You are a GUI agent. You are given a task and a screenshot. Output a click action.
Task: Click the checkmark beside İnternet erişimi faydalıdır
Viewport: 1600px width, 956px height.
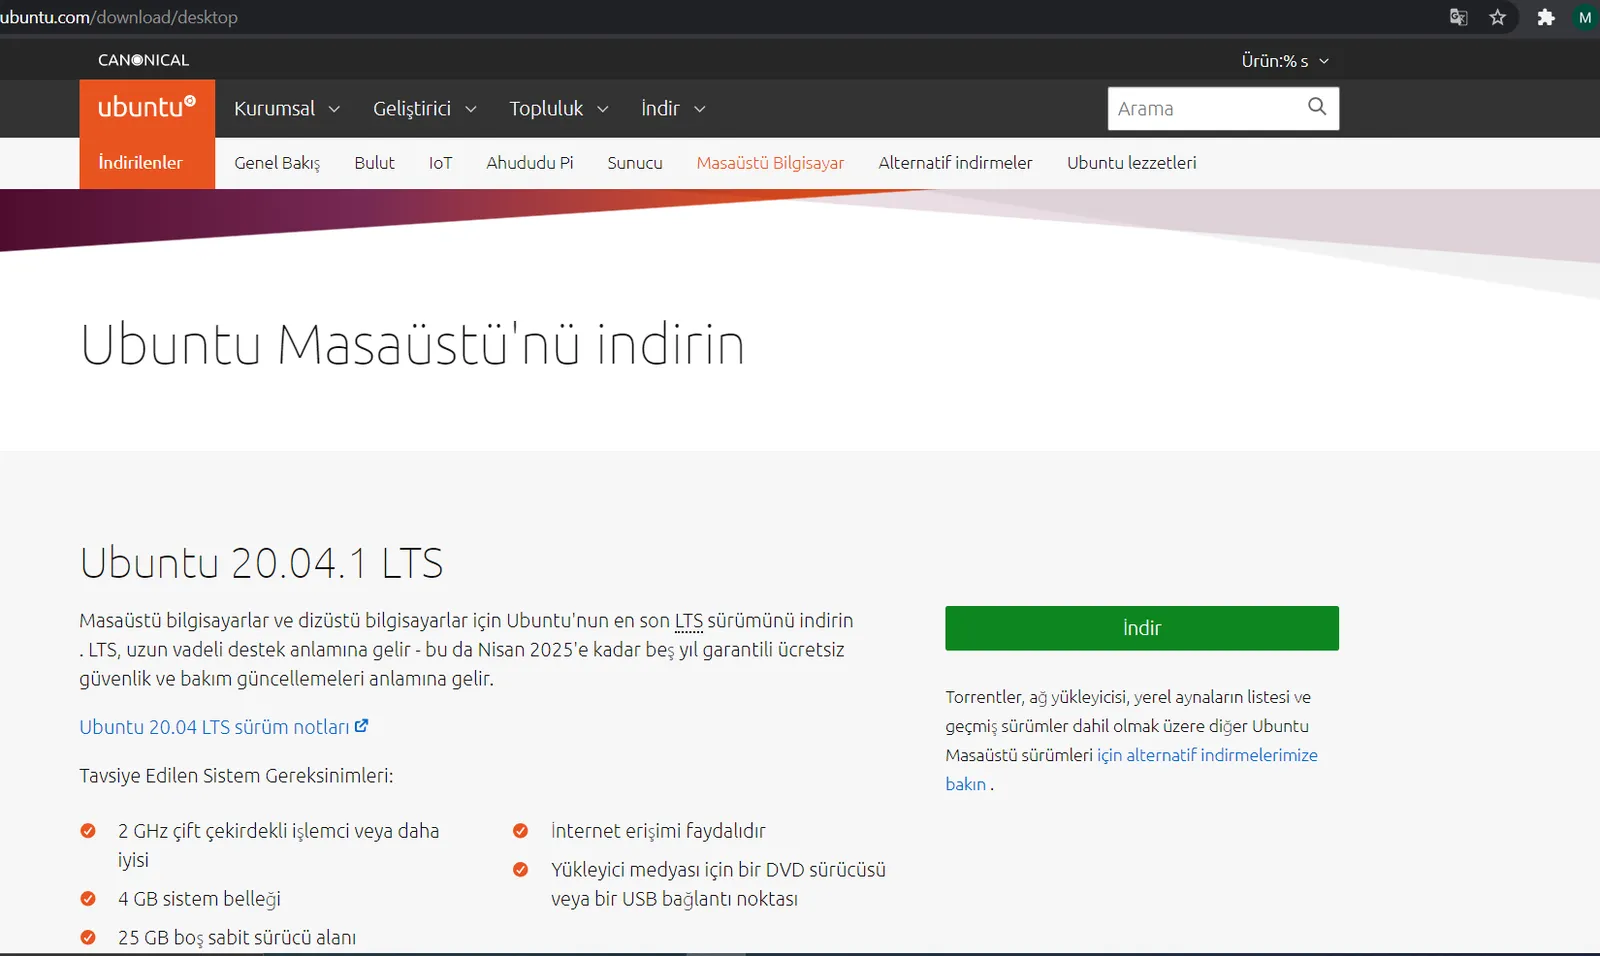(520, 831)
